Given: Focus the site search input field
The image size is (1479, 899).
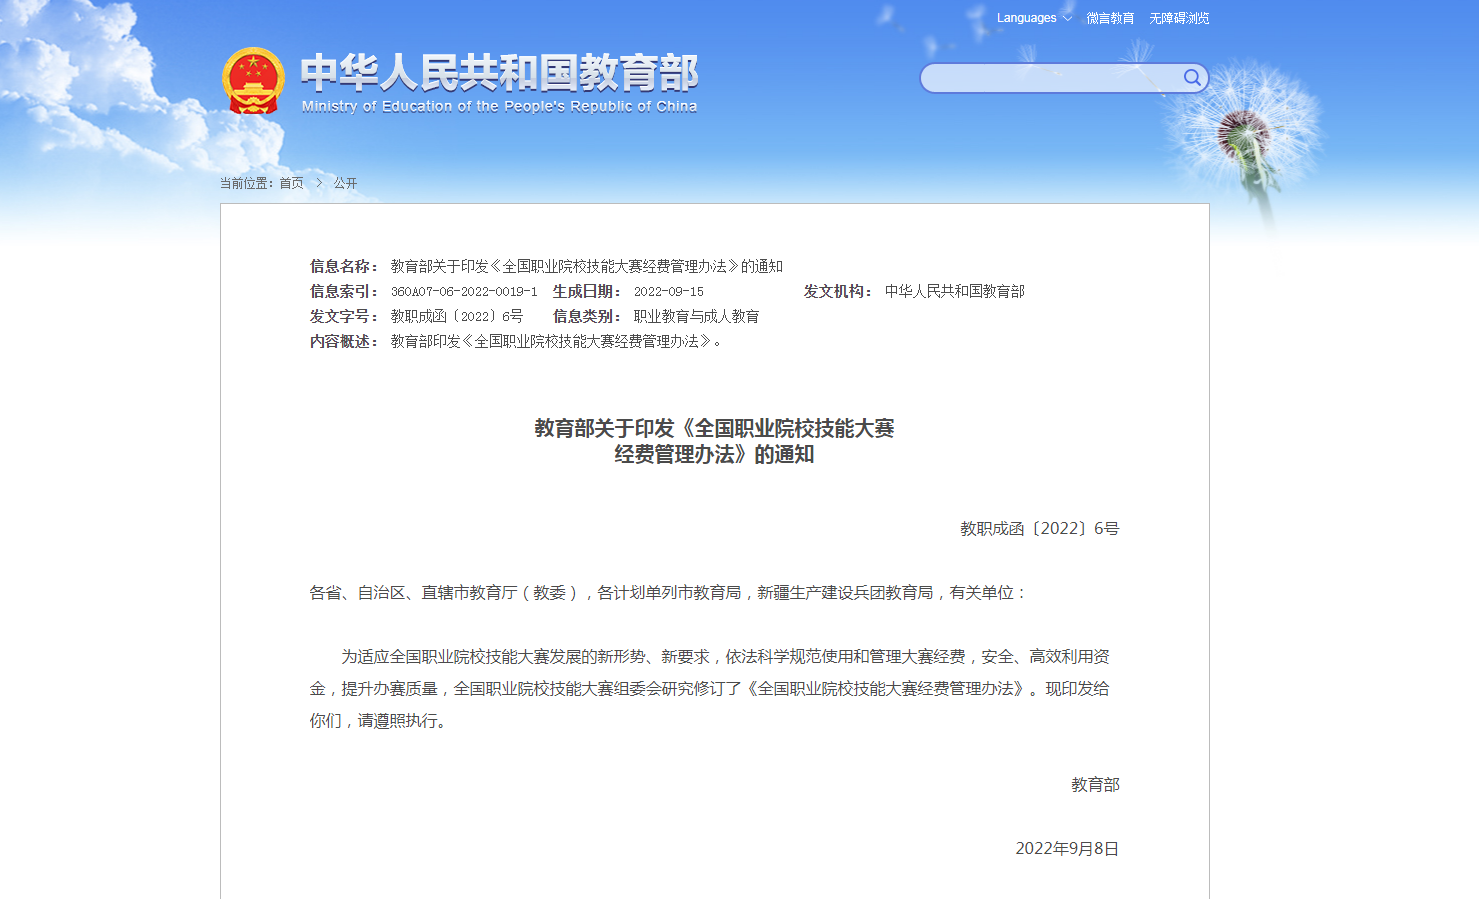Looking at the screenshot, I should pyautogui.click(x=1050, y=78).
